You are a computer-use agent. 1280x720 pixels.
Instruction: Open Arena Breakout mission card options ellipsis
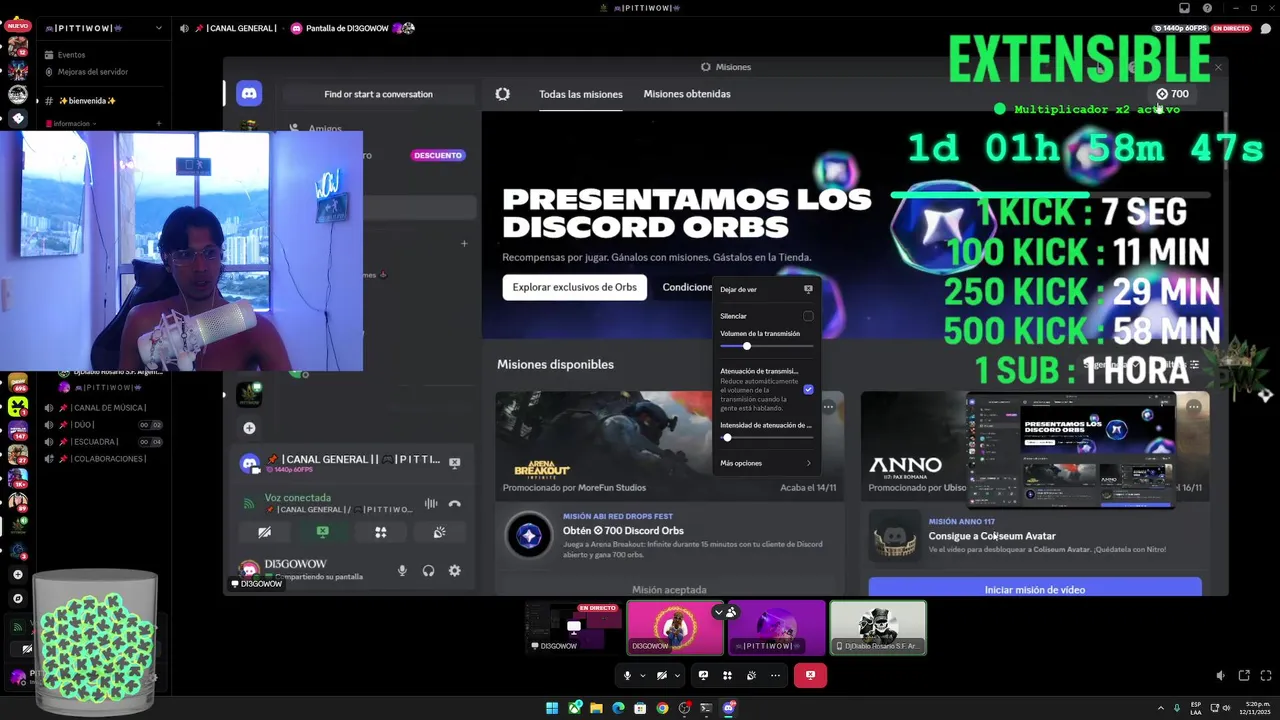[828, 407]
